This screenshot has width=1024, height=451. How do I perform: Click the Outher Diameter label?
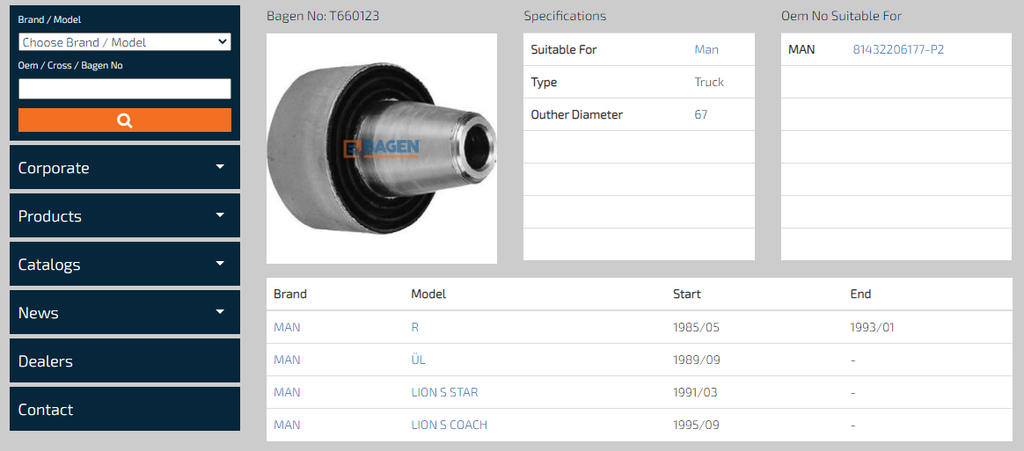tap(577, 115)
